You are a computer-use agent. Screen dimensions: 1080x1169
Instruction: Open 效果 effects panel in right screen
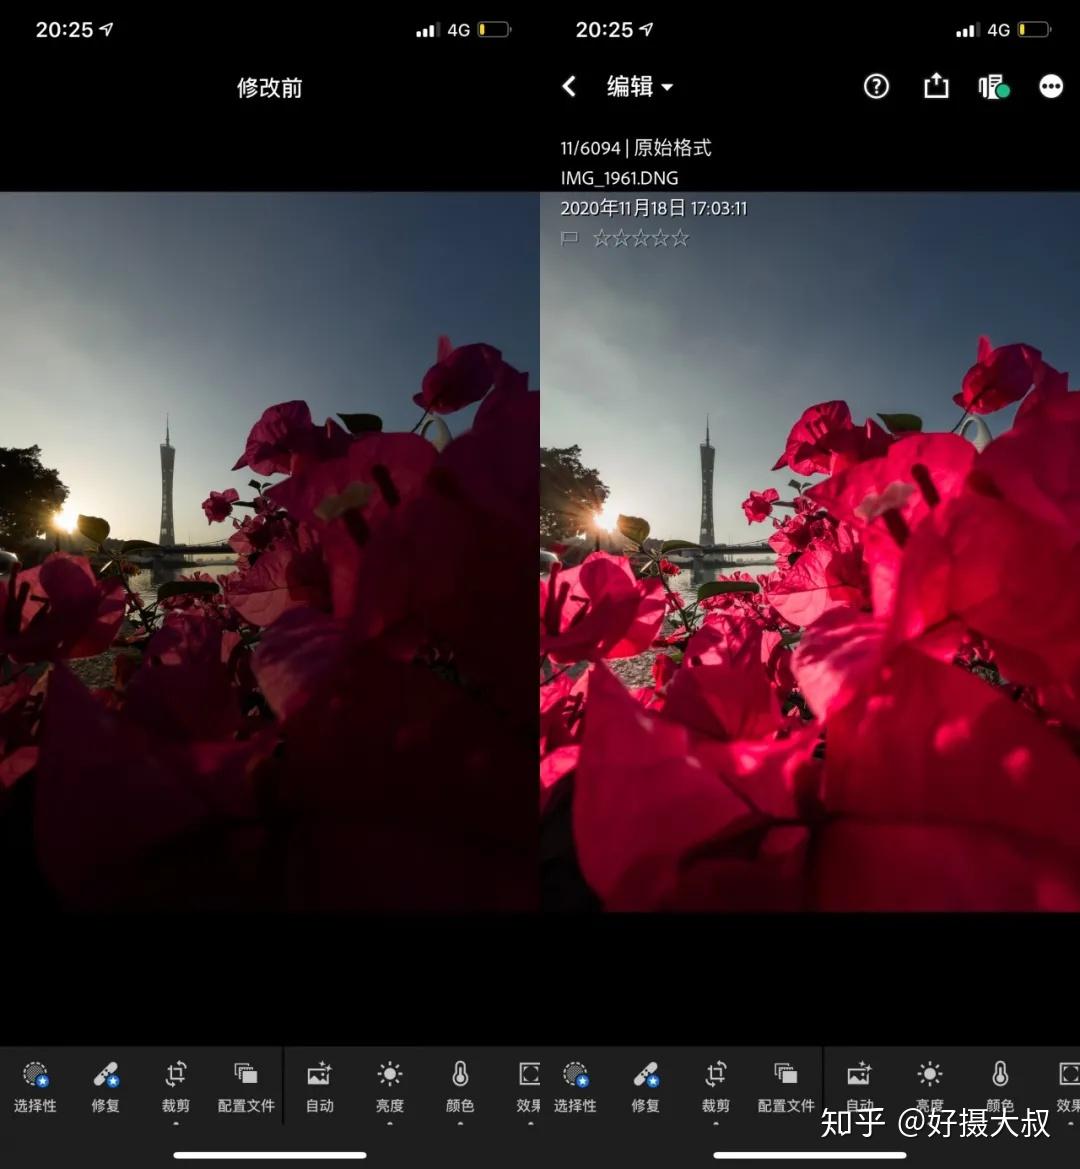point(1068,1087)
